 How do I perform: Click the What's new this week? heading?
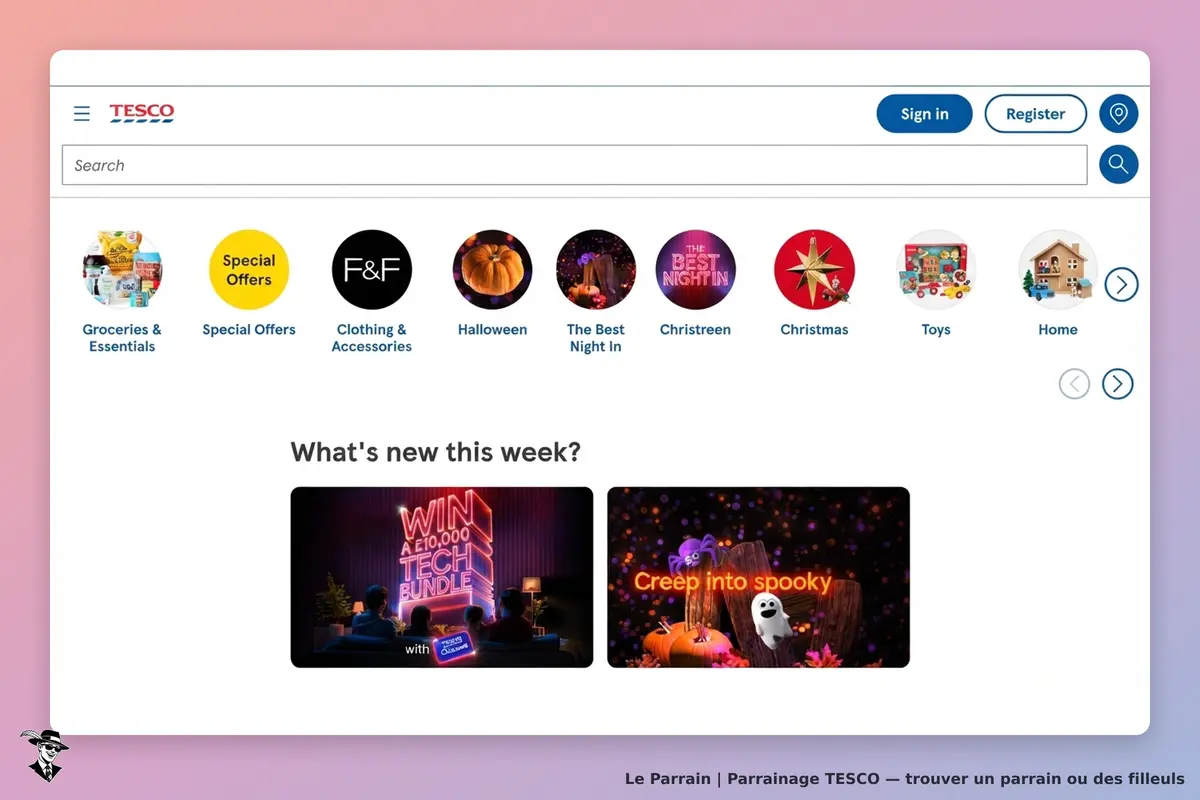tap(436, 452)
